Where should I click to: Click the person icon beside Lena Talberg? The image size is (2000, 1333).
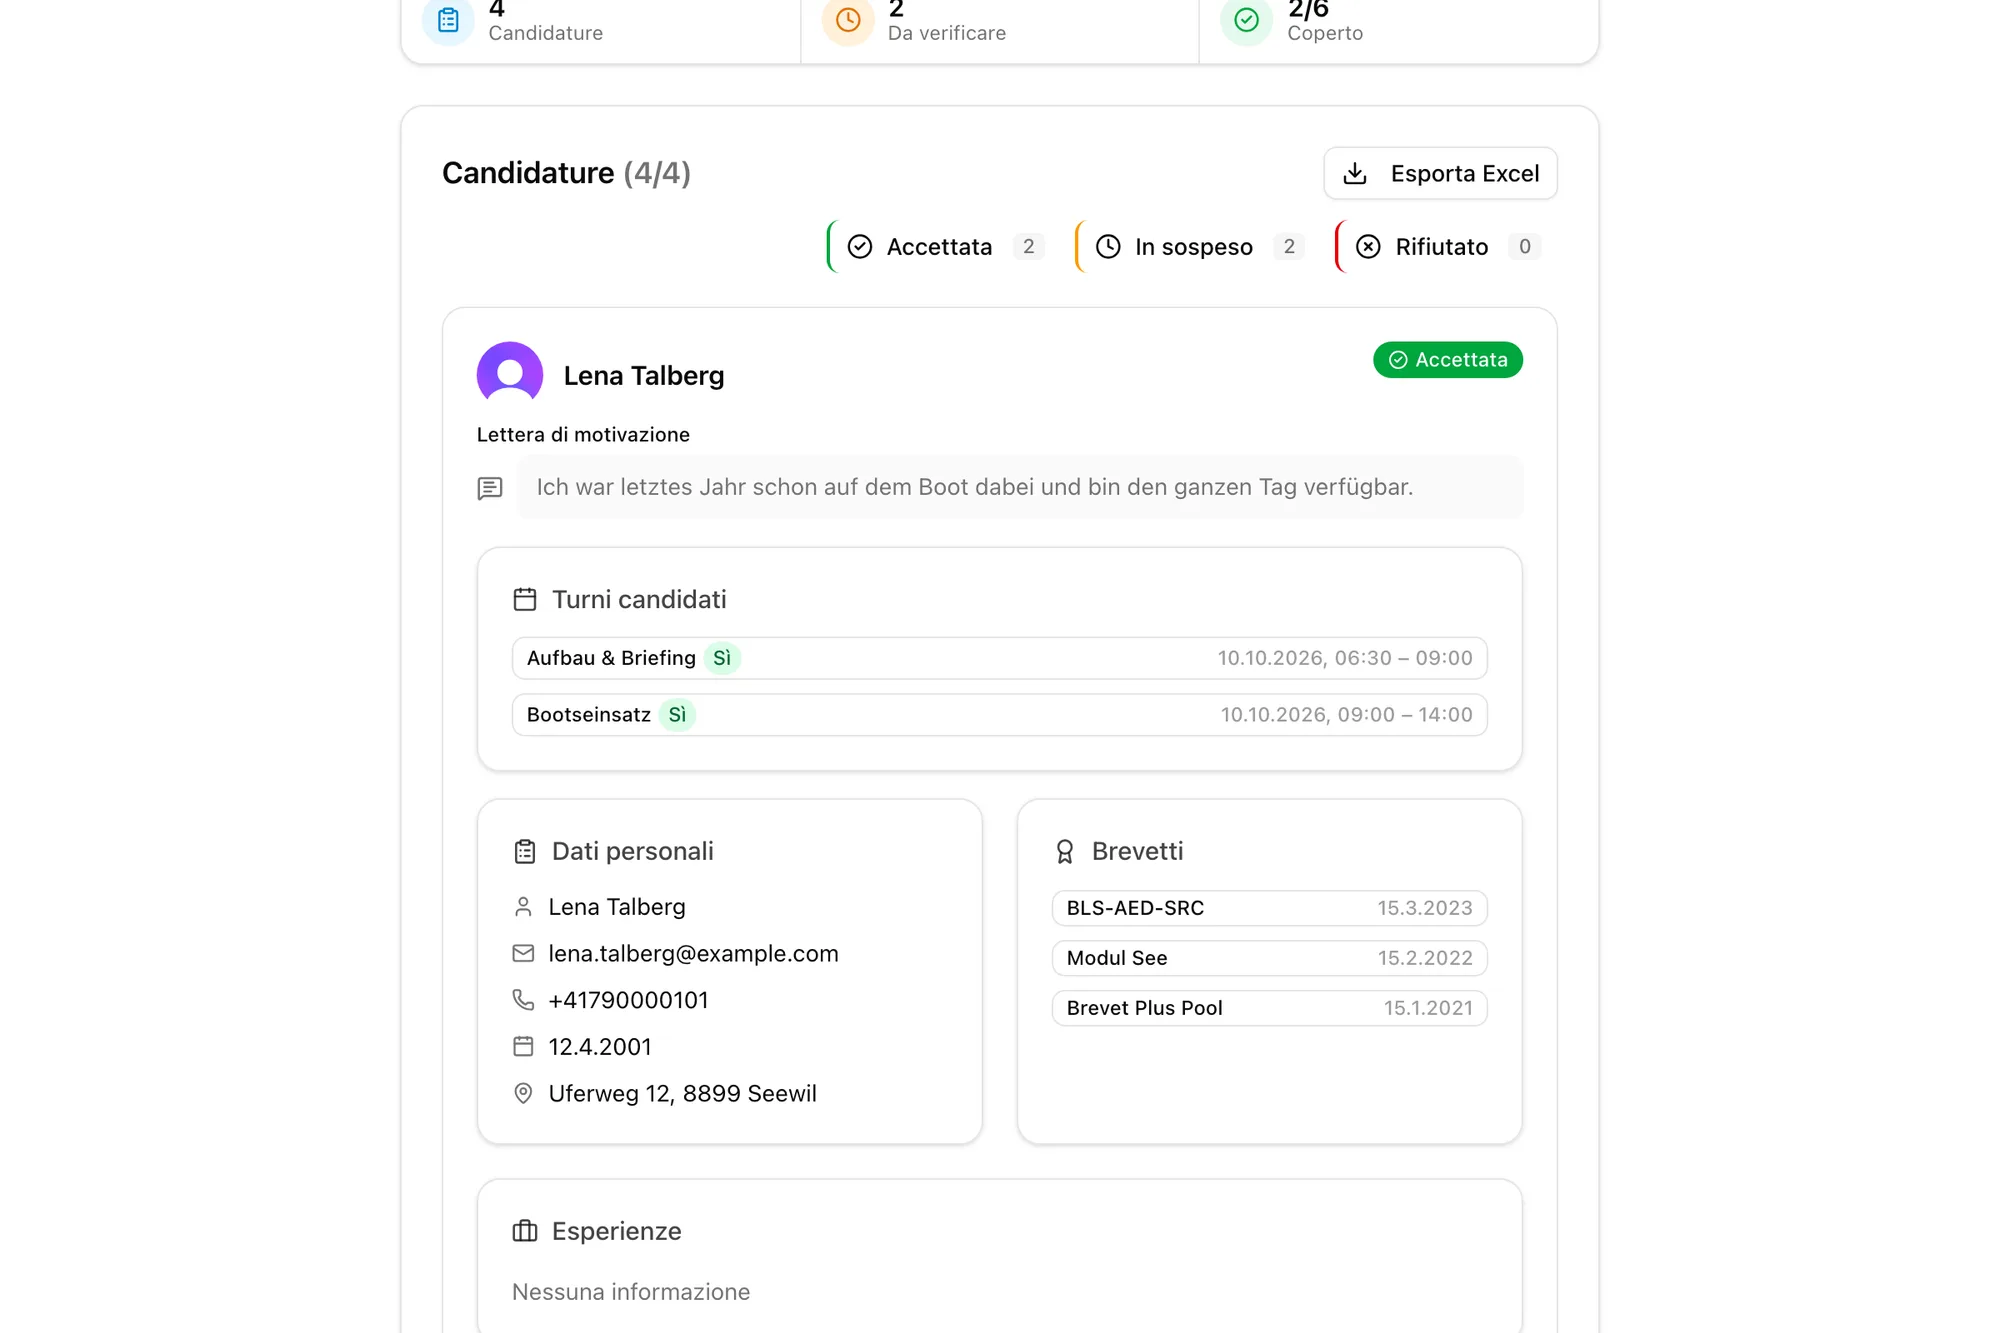pos(523,907)
